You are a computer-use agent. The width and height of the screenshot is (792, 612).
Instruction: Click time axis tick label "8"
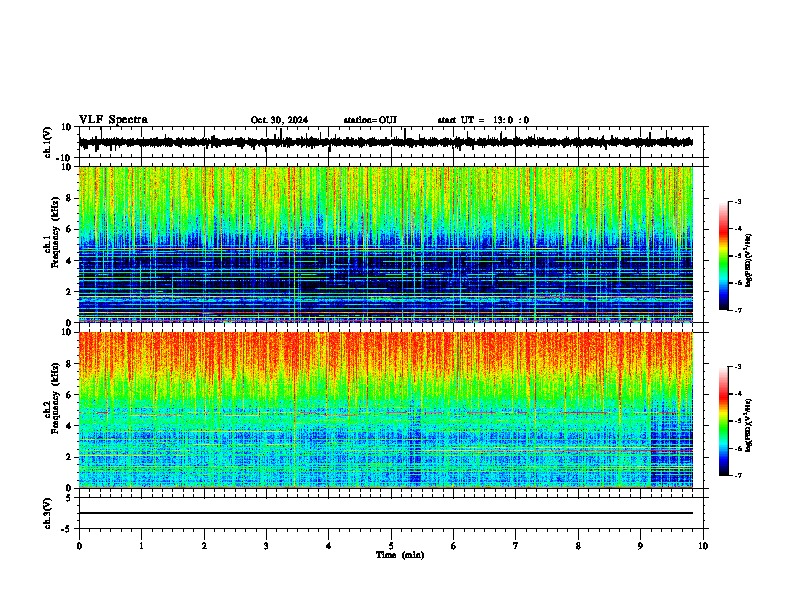(x=578, y=546)
